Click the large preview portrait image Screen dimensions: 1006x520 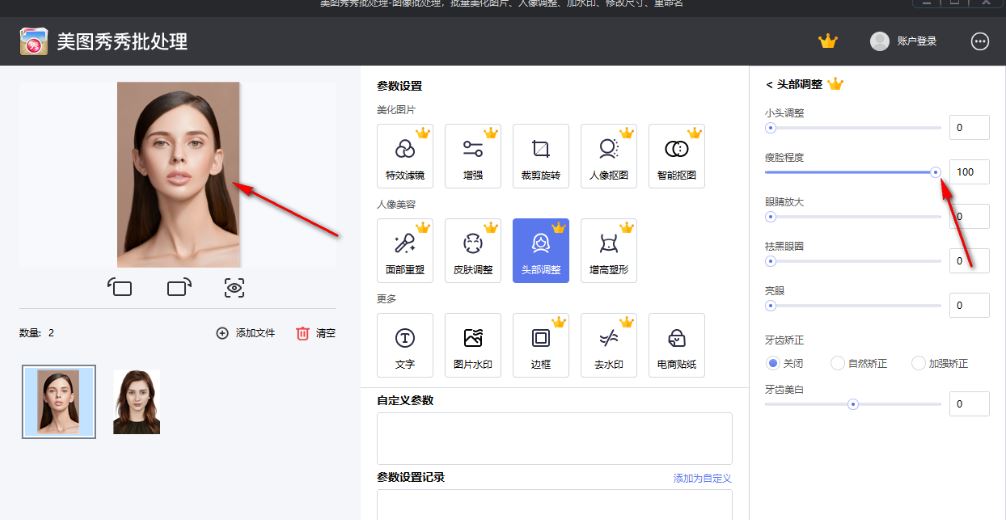pyautogui.click(x=178, y=175)
